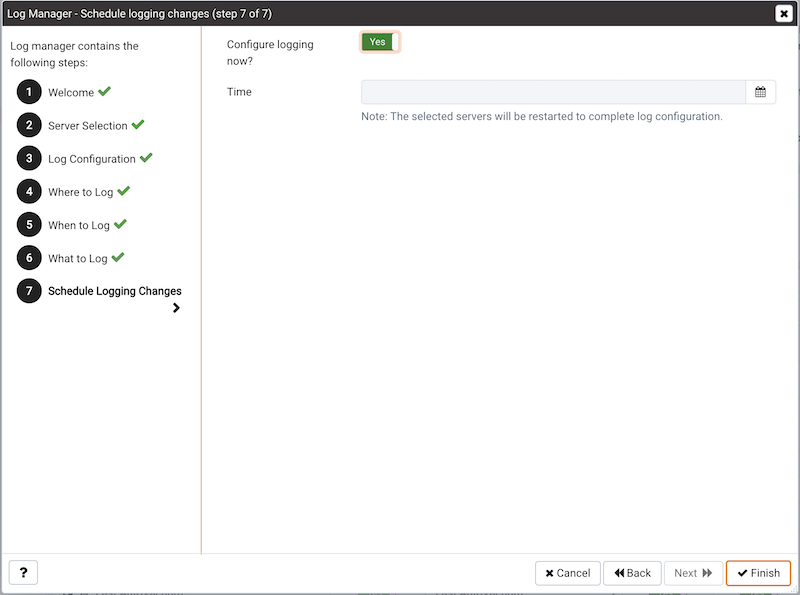
Task: Click the number 1 step circle
Action: click(x=29, y=92)
